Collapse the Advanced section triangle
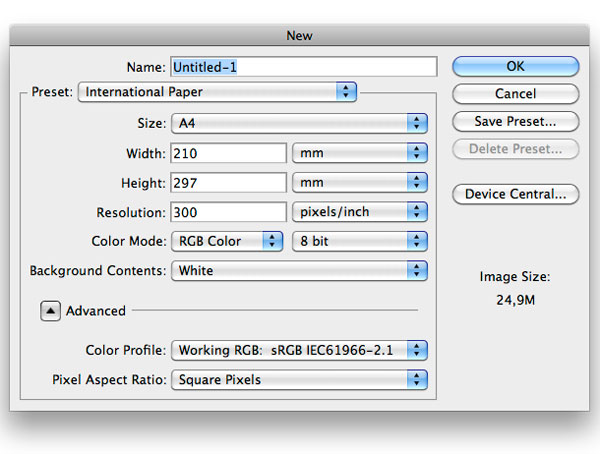 tap(50, 311)
